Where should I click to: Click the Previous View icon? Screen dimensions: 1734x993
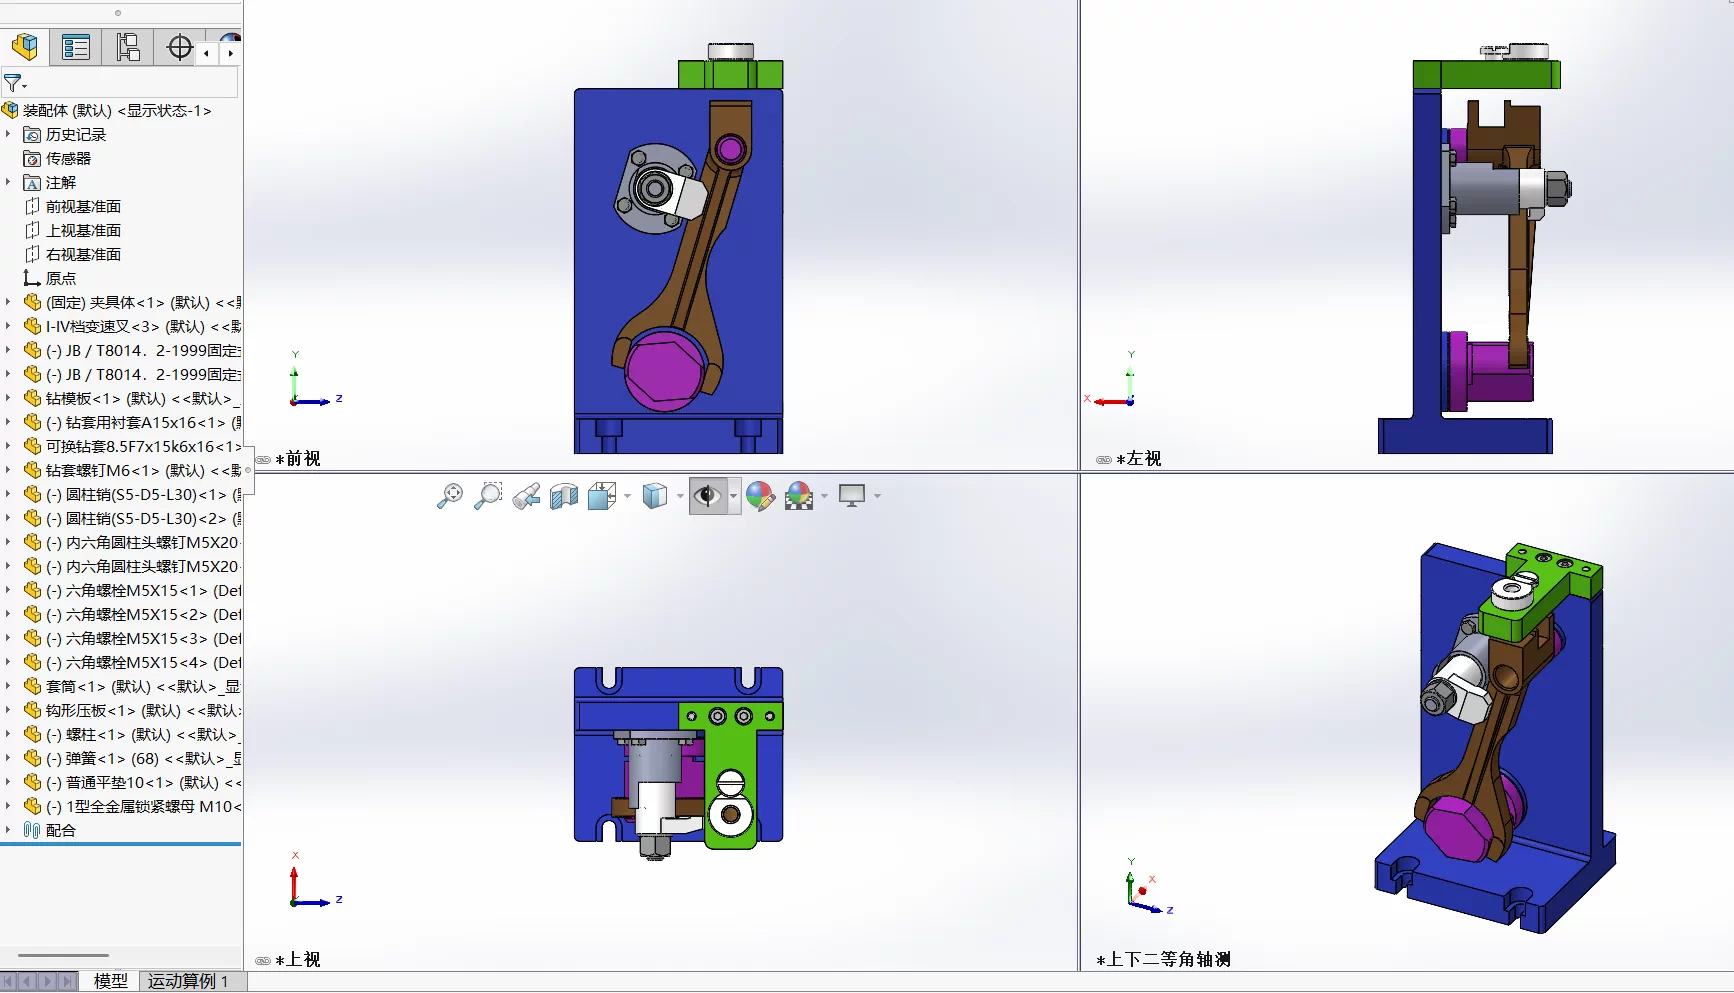526,496
